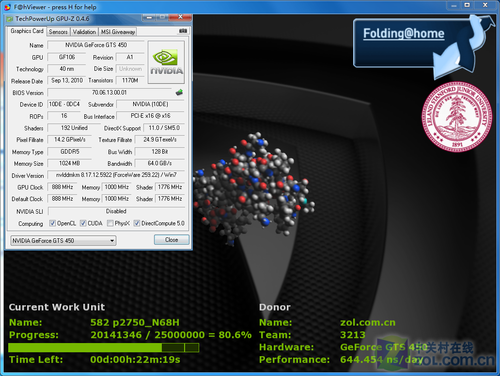Click the NVIDIA SLI Disabled field
500x376 pixels.
coord(116,211)
